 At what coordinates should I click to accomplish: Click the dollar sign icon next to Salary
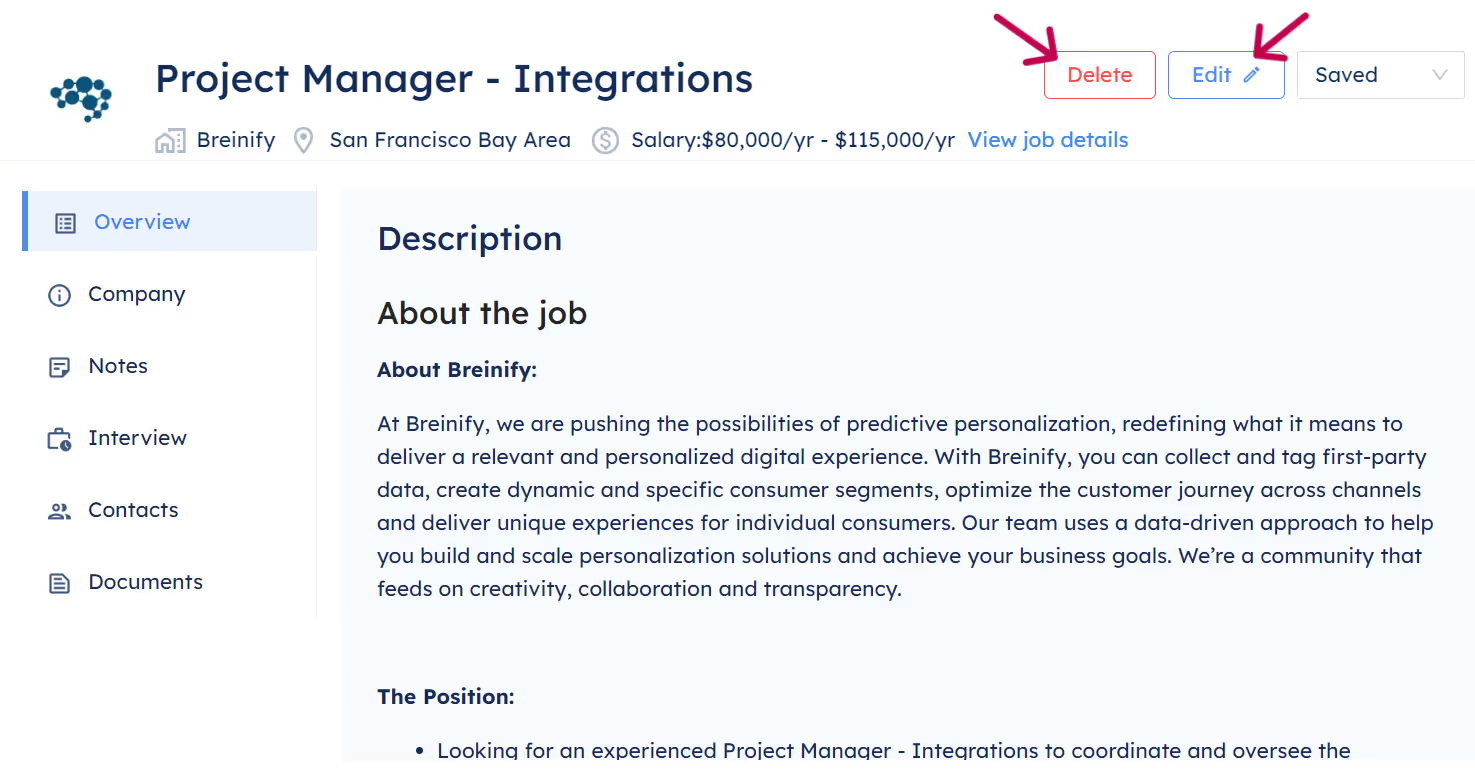tap(605, 141)
